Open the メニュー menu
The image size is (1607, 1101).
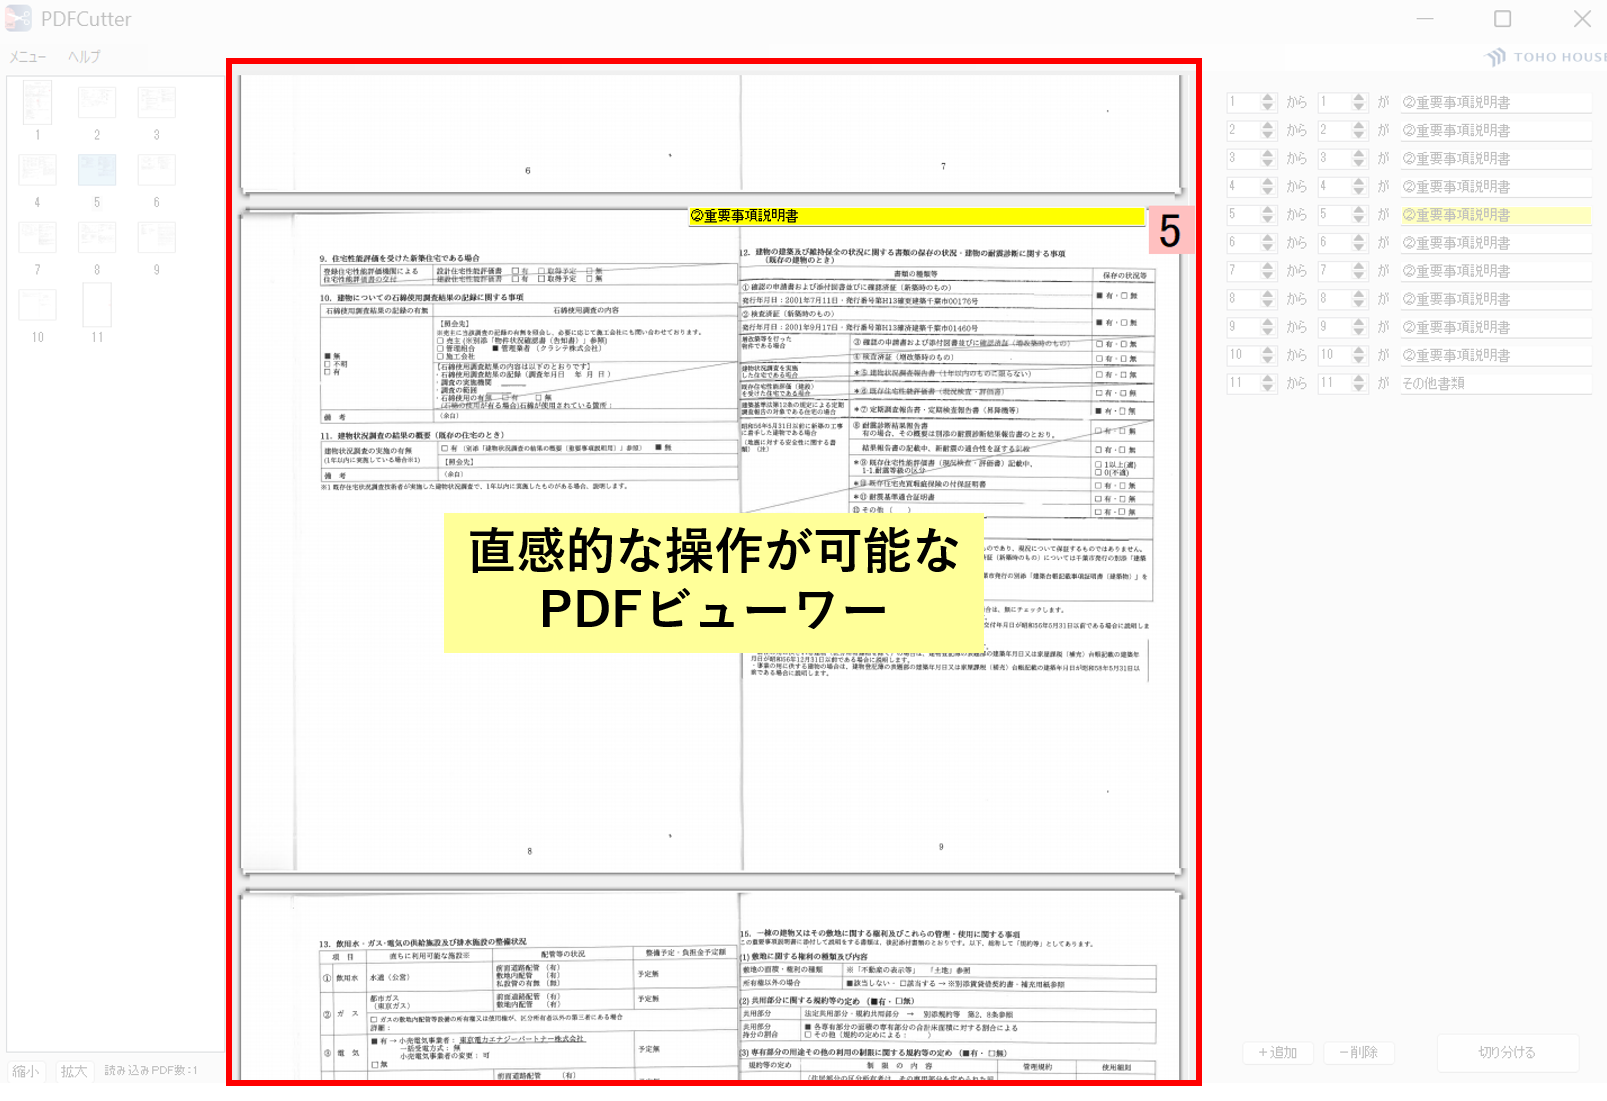[x=28, y=57]
